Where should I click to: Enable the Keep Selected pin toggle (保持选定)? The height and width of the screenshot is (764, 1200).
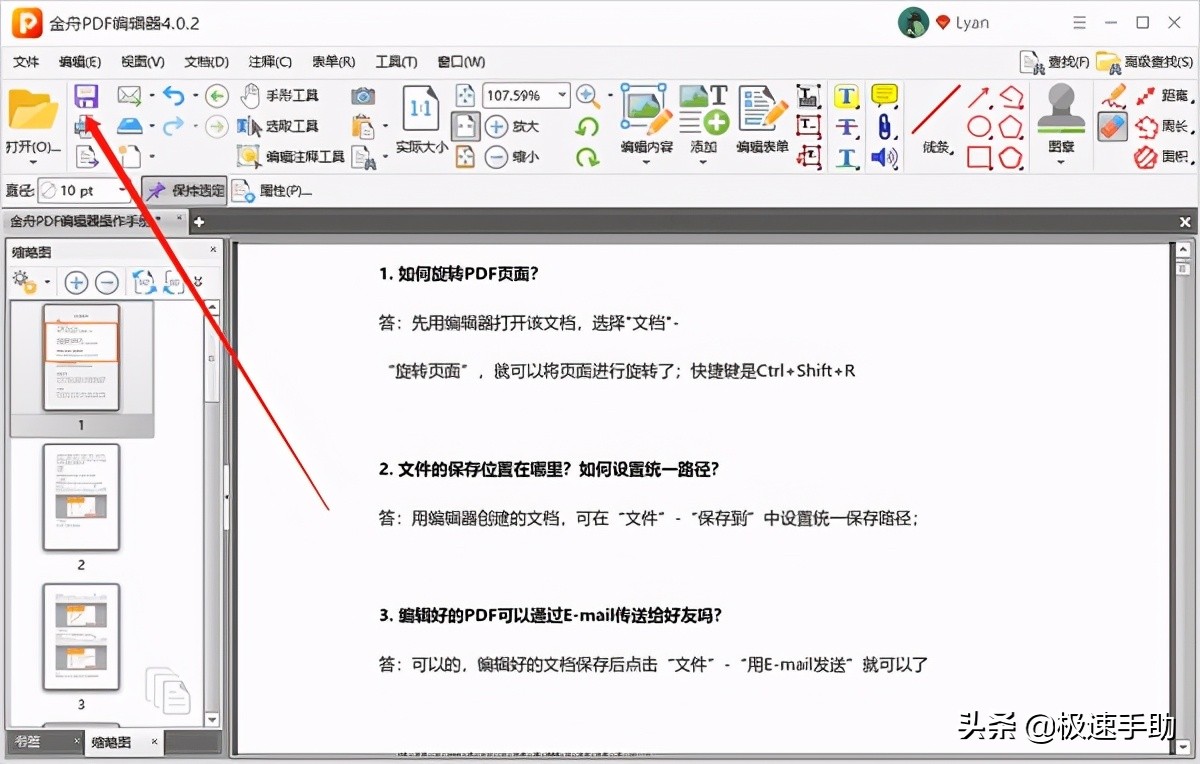pyautogui.click(x=183, y=190)
